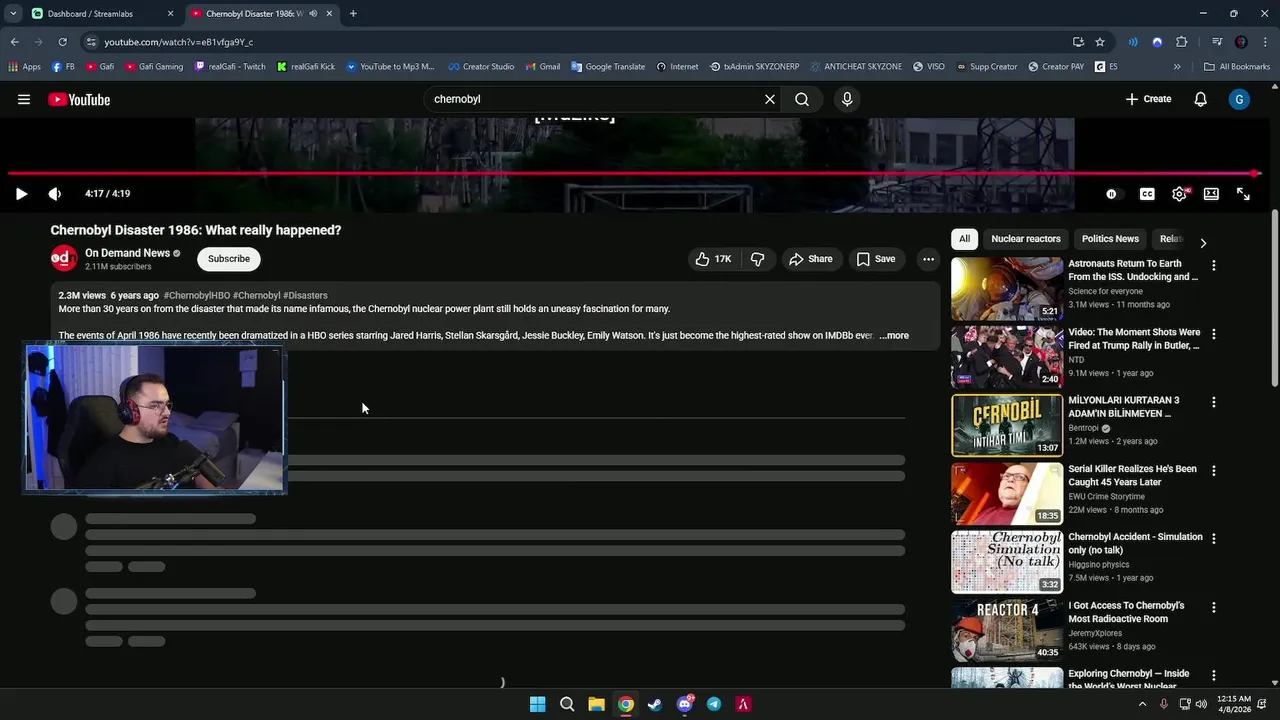Open I Got Access To Chernobyl's title
The height and width of the screenshot is (720, 1280).
tap(1126, 612)
